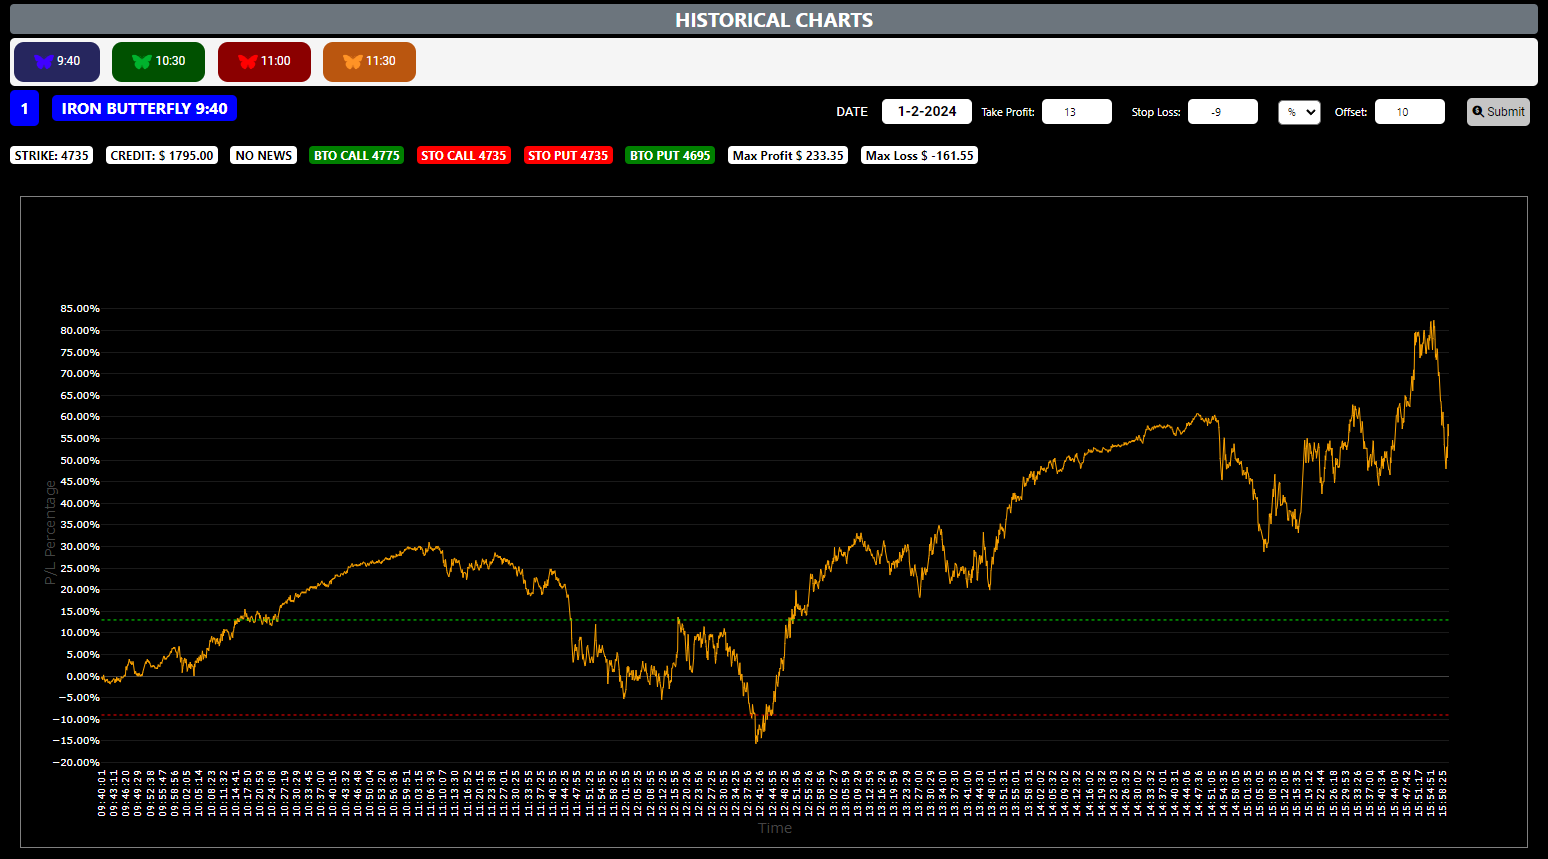Click into the Stop Loss input
This screenshot has height=859, width=1548.
[1222, 112]
